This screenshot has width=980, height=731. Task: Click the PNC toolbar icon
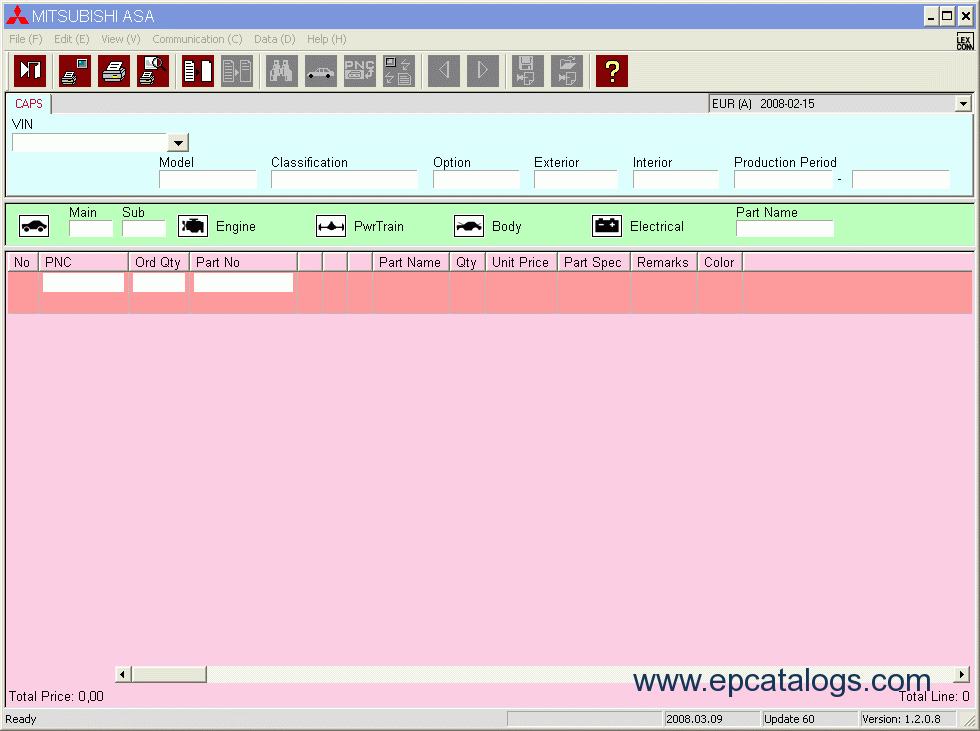click(x=360, y=71)
